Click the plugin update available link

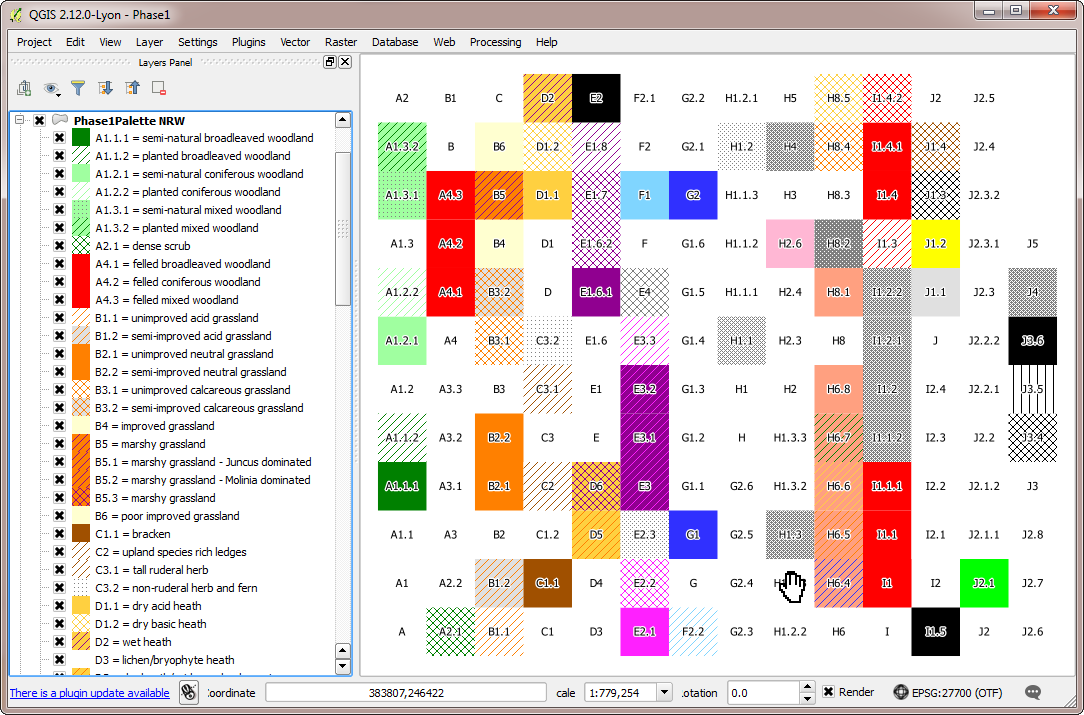(x=88, y=693)
